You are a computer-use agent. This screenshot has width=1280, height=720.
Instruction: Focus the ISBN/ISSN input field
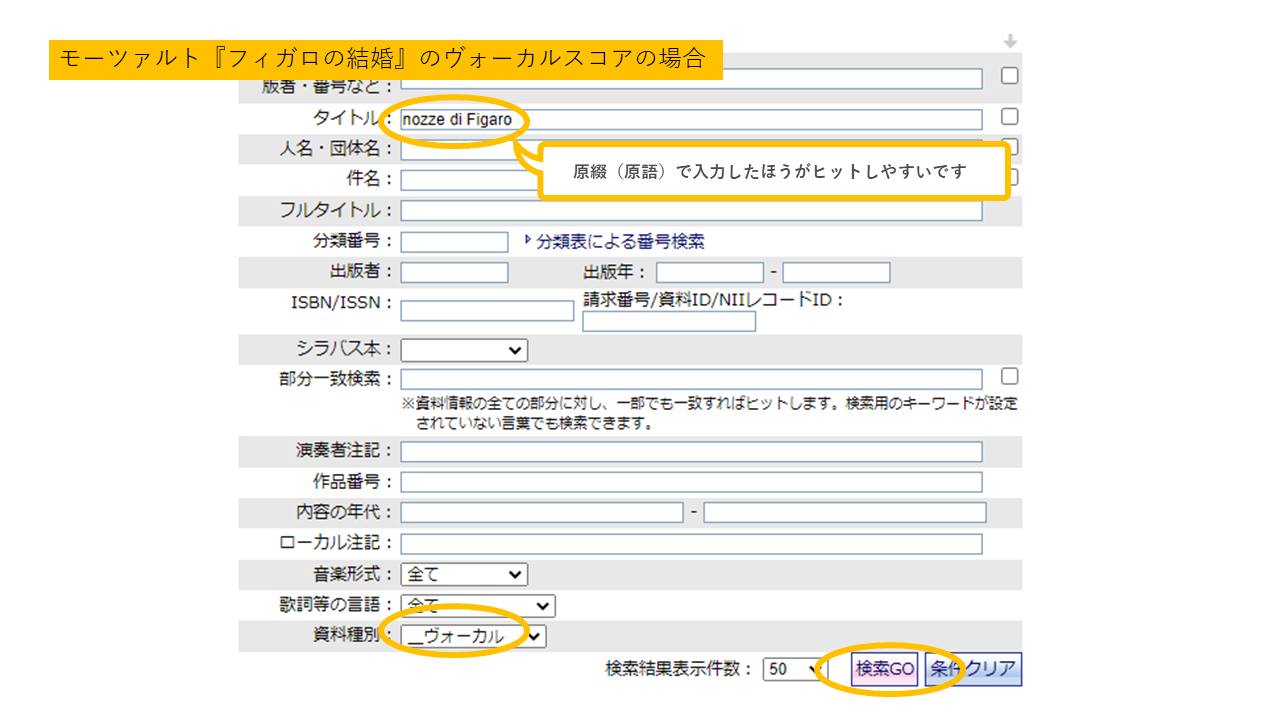[488, 311]
